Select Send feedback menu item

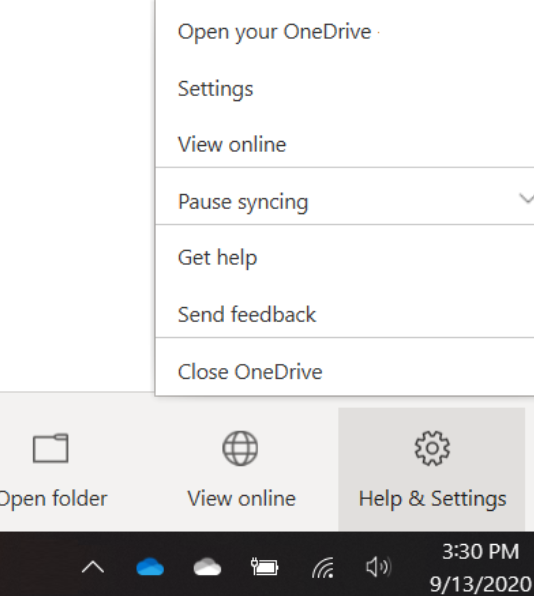pos(345,314)
